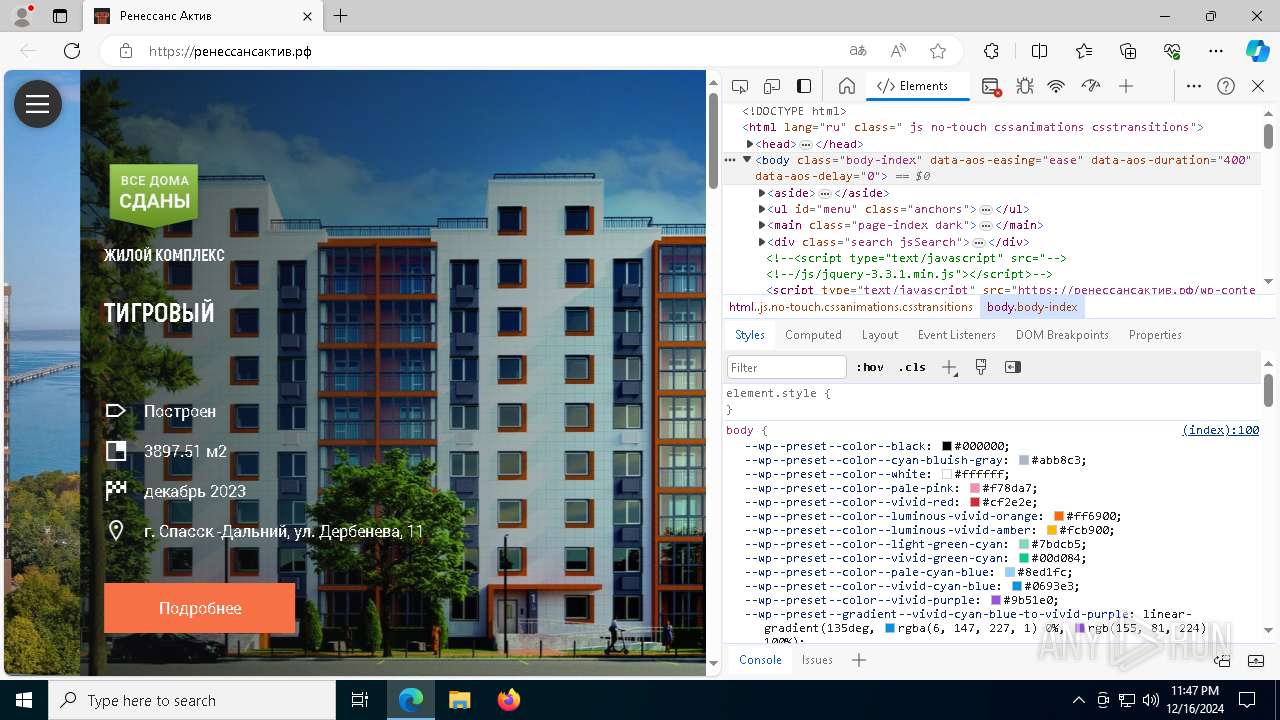Expand the head element node
Screen dimensions: 1280x720
point(750,144)
